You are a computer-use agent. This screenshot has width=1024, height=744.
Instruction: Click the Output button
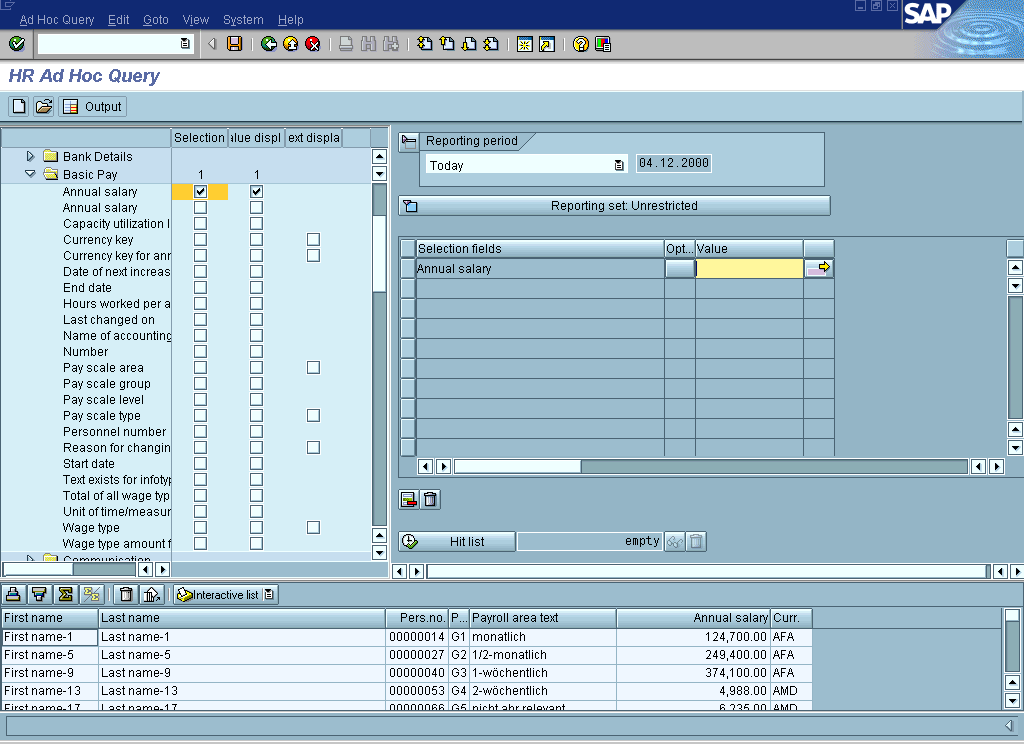point(92,106)
